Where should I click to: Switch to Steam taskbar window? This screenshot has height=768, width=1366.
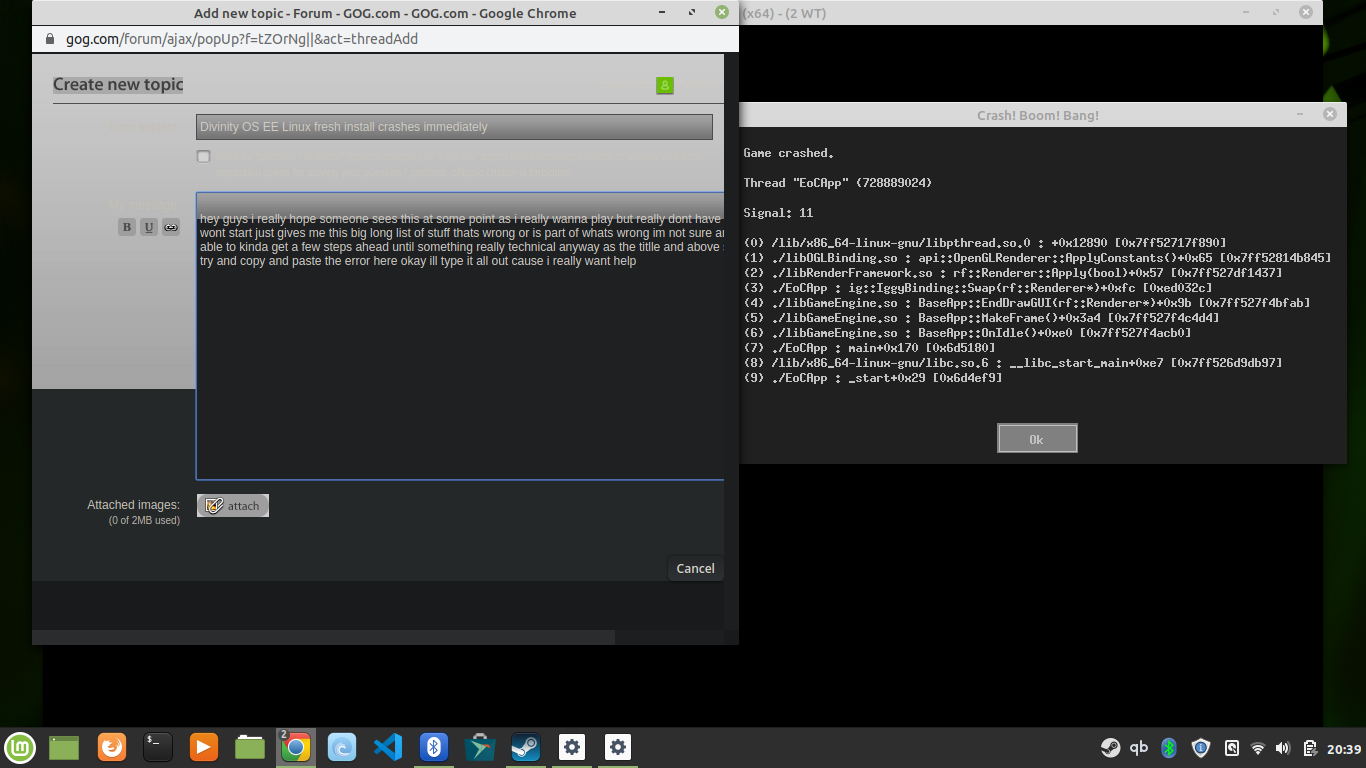[526, 747]
